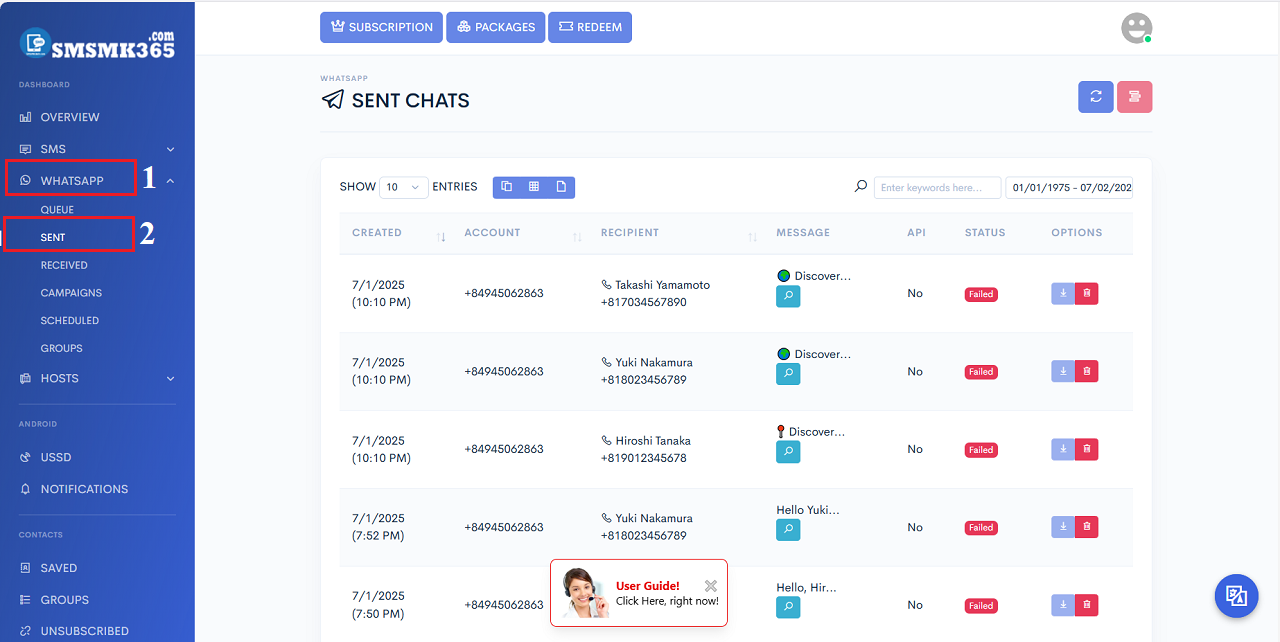Viewport: 1280px width, 642px height.
Task: Delete the Takashi Yamamoto chat
Action: point(1087,293)
